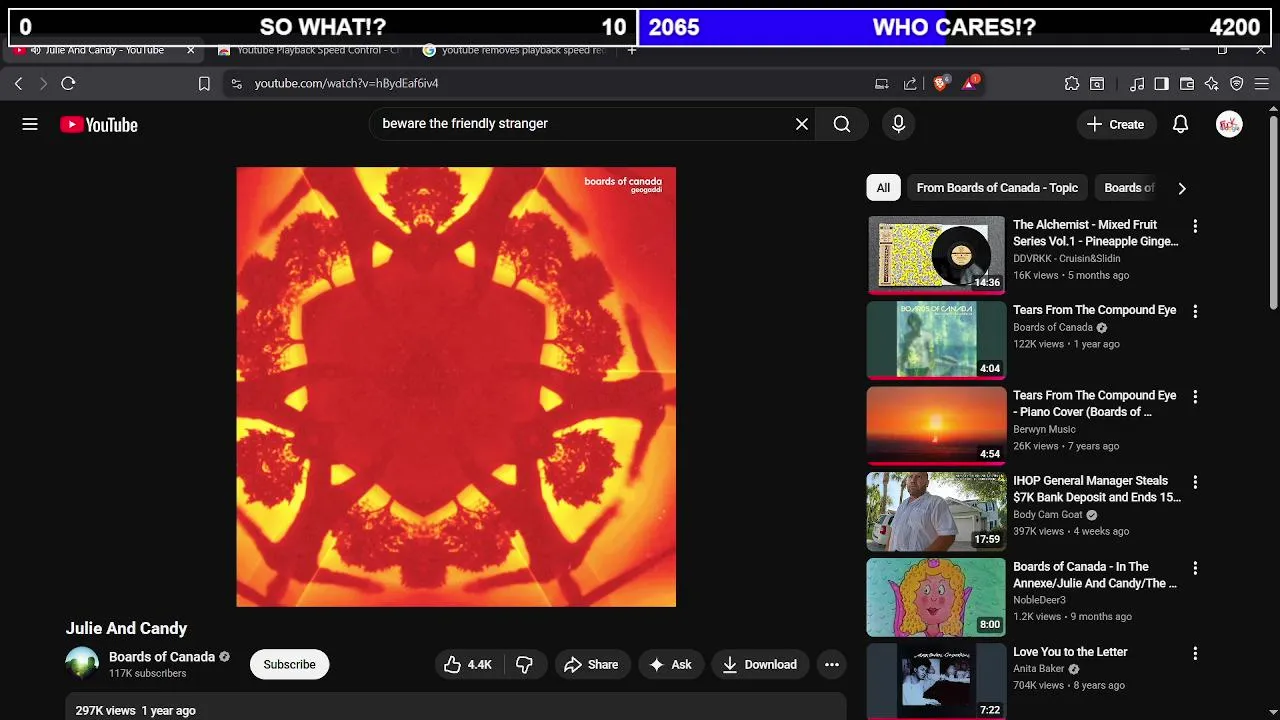This screenshot has height=720, width=1280.
Task: Switch to youtube removes playback speed tab
Action: click(515, 50)
